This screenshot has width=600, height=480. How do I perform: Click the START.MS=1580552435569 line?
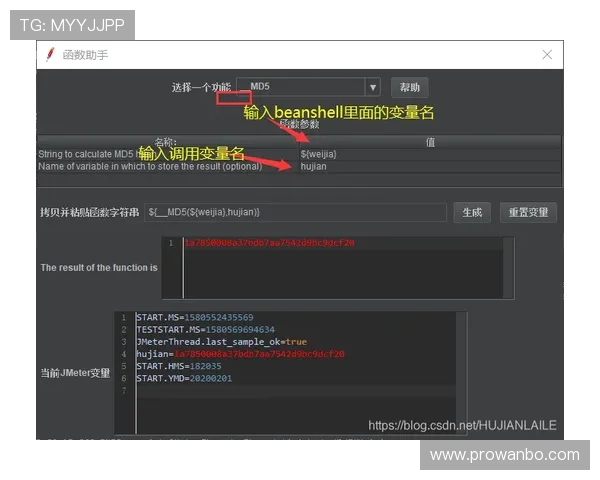click(x=195, y=318)
